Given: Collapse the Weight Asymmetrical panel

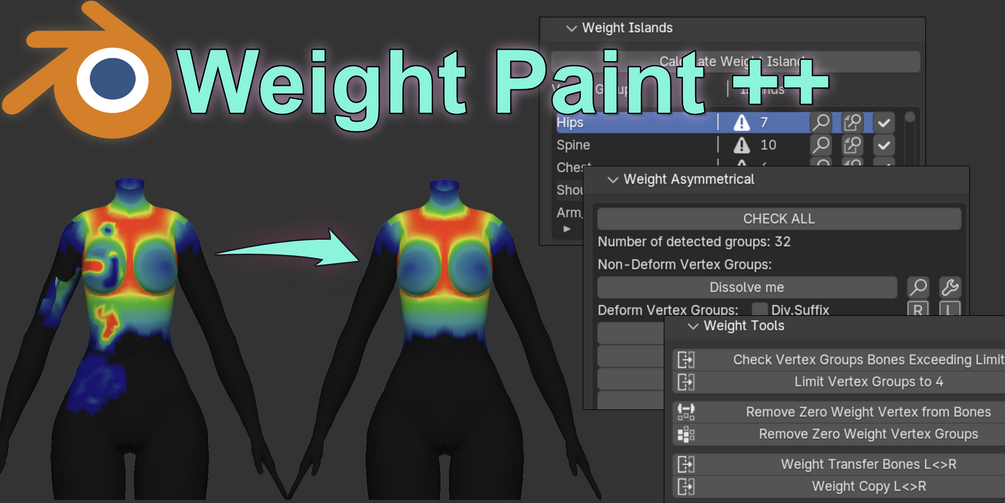Looking at the screenshot, I should point(613,180).
